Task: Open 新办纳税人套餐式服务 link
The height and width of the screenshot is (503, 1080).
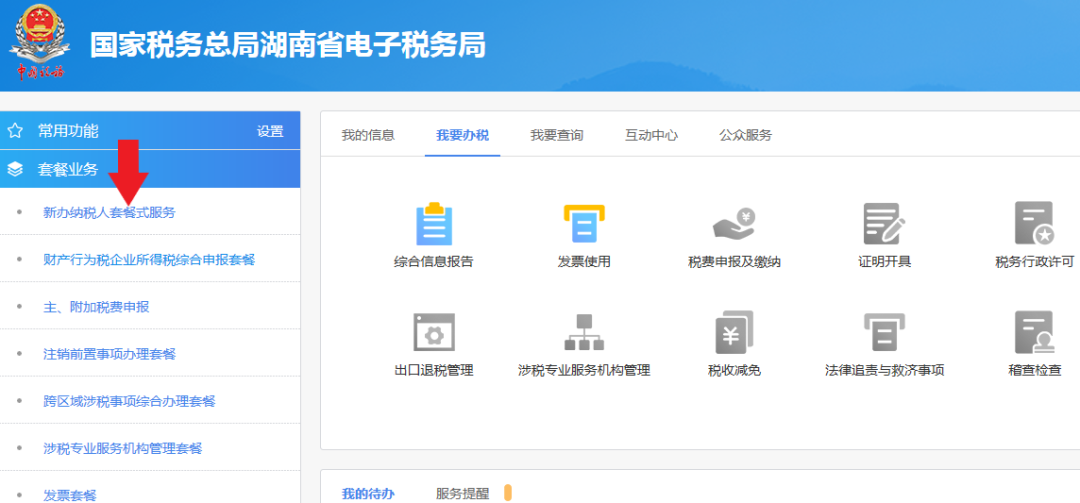Action: [109, 212]
